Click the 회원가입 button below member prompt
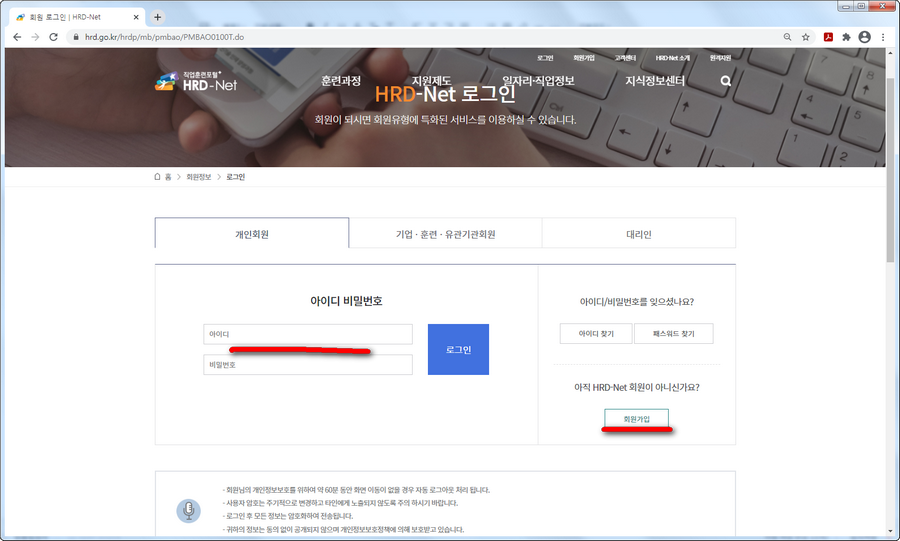Screen dimensions: 900x541 (636, 418)
